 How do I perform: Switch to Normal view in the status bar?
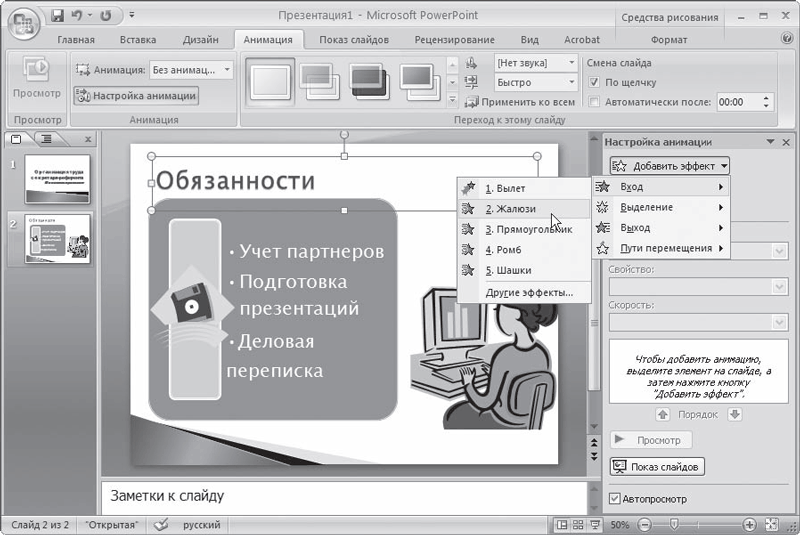(562, 524)
